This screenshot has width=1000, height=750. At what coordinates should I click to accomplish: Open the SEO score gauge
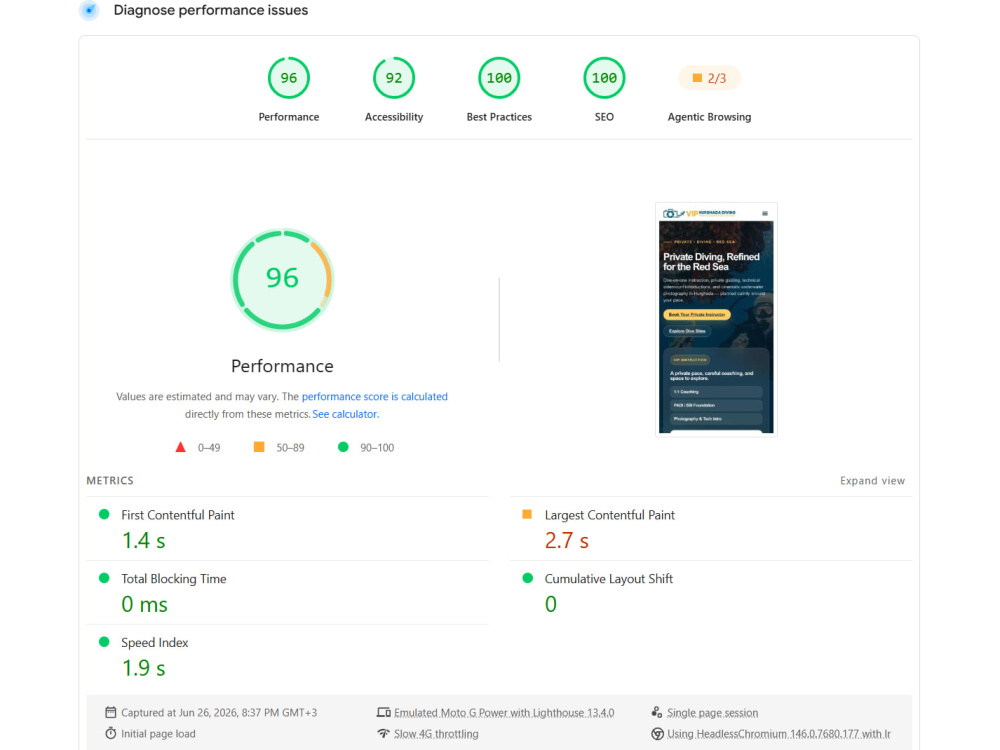tap(604, 78)
